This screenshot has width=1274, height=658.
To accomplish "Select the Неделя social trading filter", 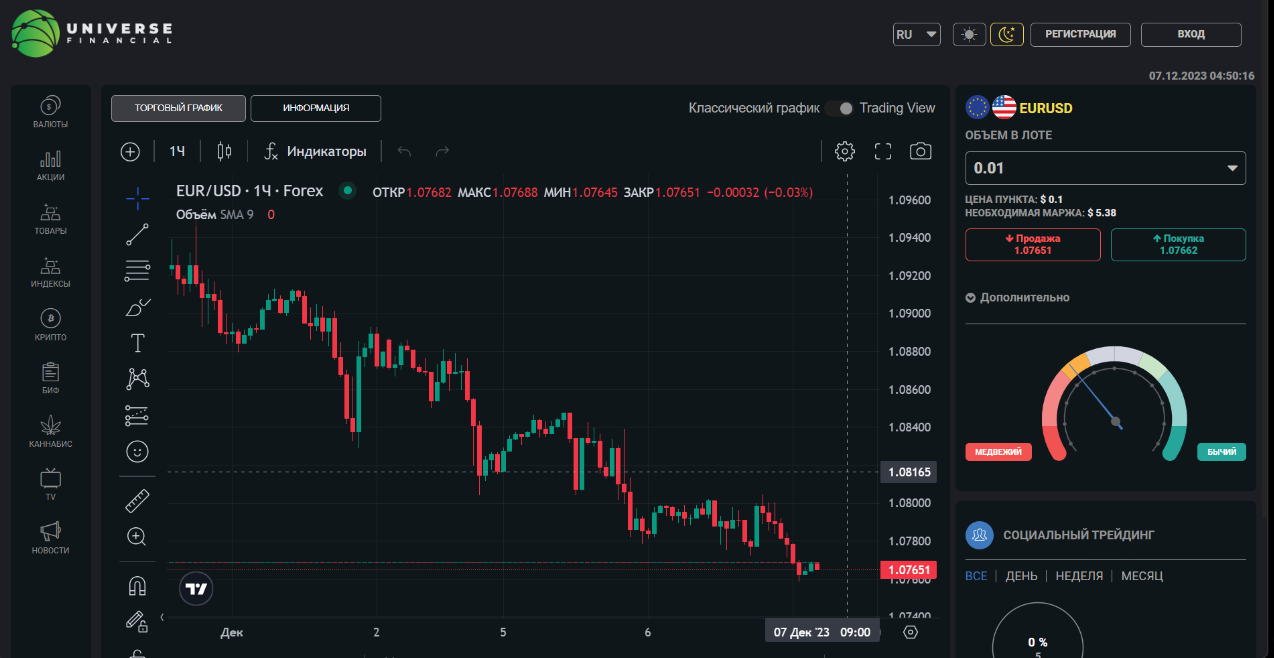I will pos(1079,576).
